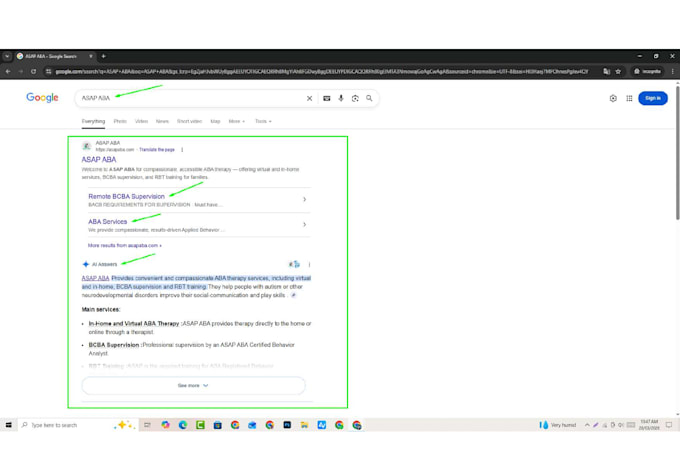Bookmark this page with the star icon
Image resolution: width=680 pixels, height=459 pixels.
(618, 71)
